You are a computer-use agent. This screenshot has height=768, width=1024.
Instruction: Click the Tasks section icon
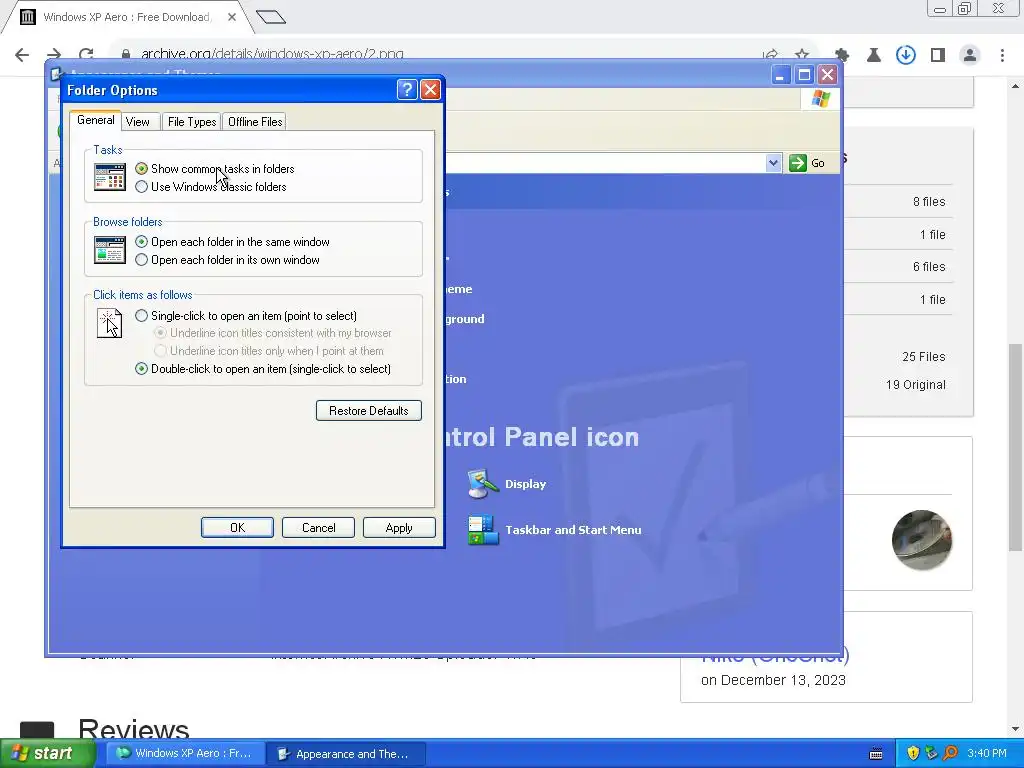[x=110, y=177]
